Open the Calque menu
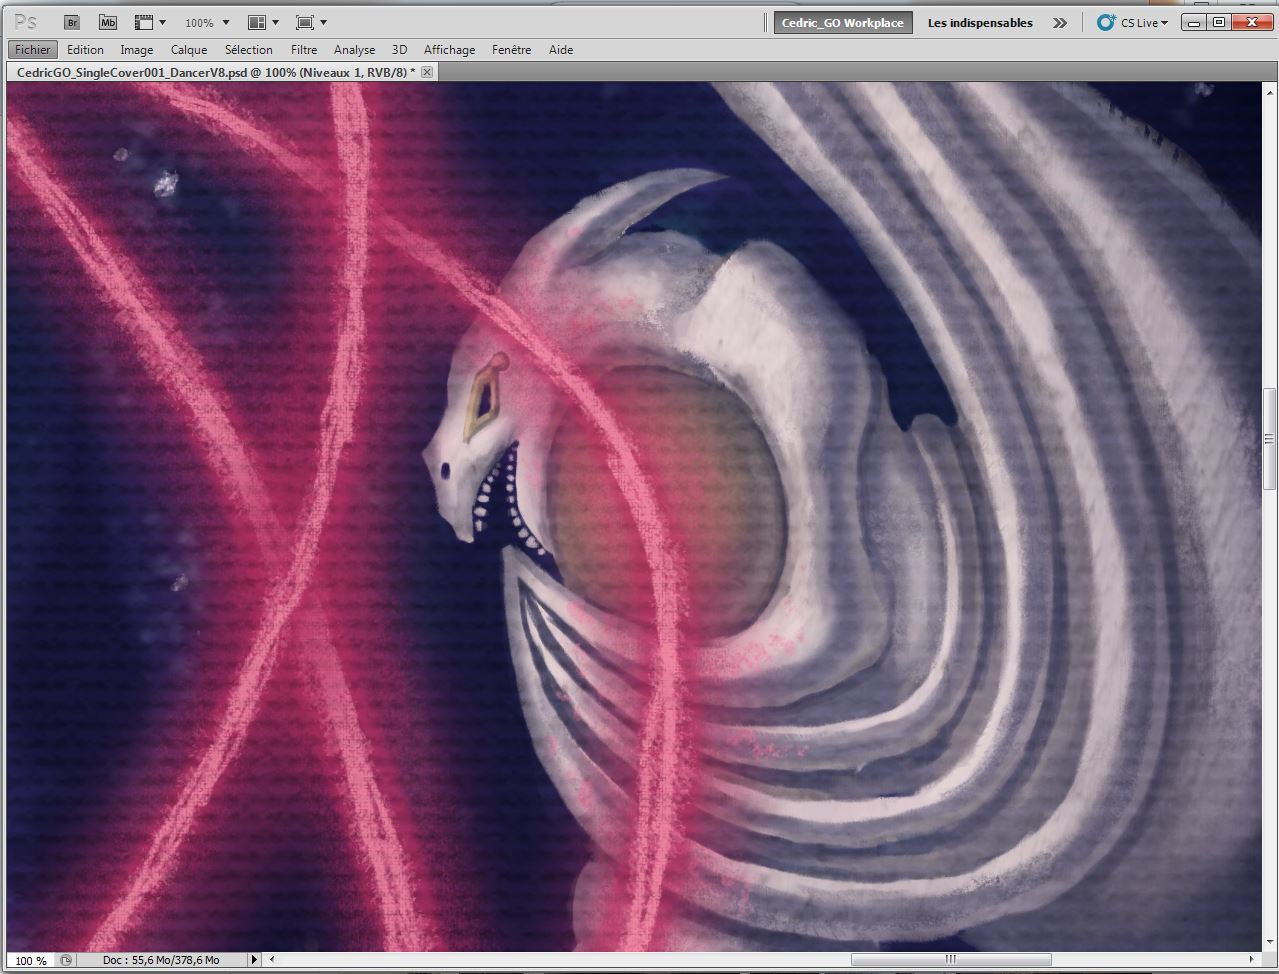This screenshot has height=974, width=1279. (x=188, y=49)
